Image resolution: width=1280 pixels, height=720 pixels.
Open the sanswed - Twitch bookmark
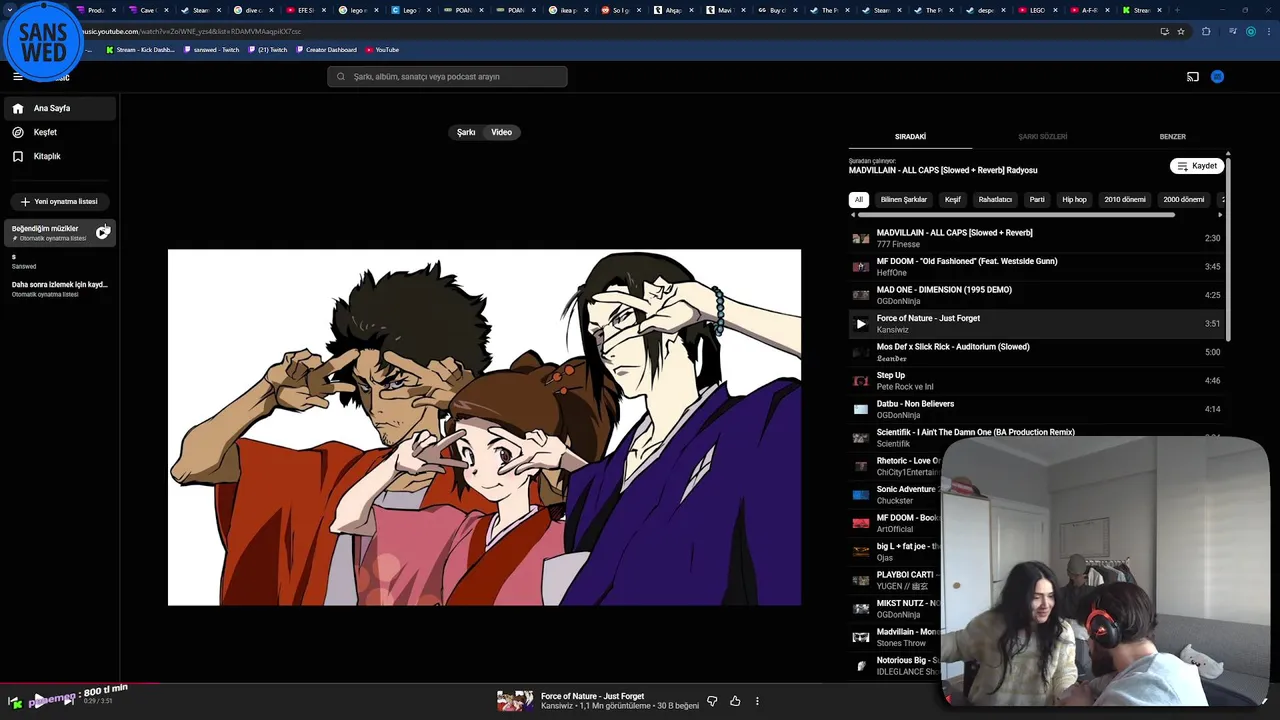coord(212,49)
